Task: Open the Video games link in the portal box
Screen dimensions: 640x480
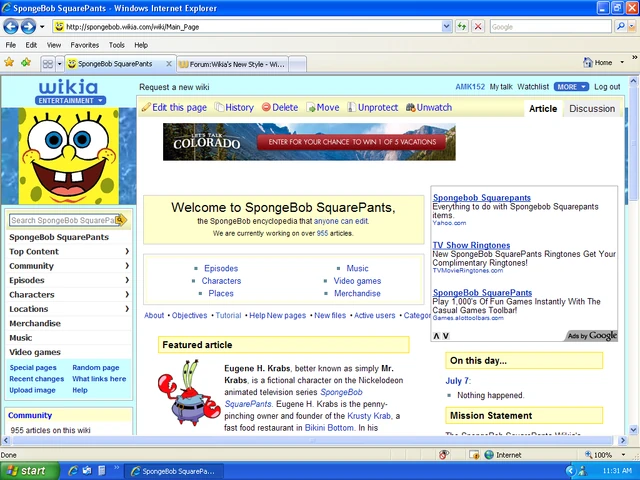Action: point(357,281)
